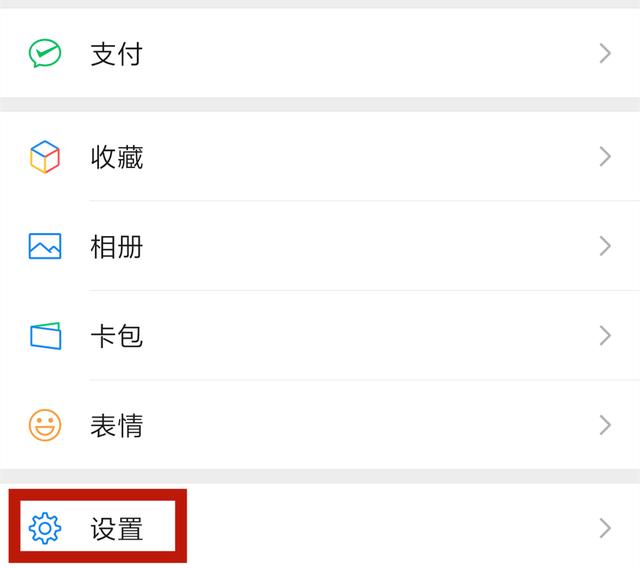Viewport: 640px width, 568px height.
Task: Select the 收藏 menu entry
Action: 116,157
